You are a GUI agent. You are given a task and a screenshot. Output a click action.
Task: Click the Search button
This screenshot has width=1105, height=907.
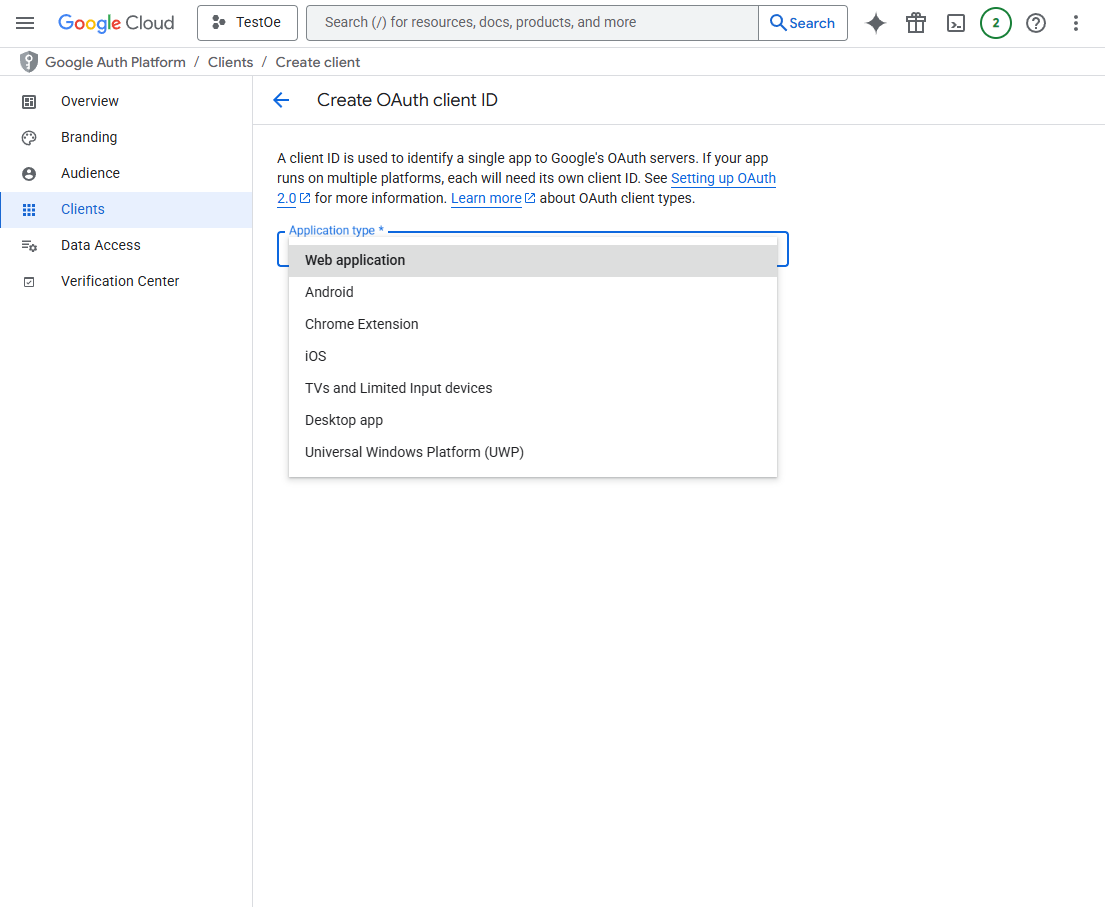(803, 23)
